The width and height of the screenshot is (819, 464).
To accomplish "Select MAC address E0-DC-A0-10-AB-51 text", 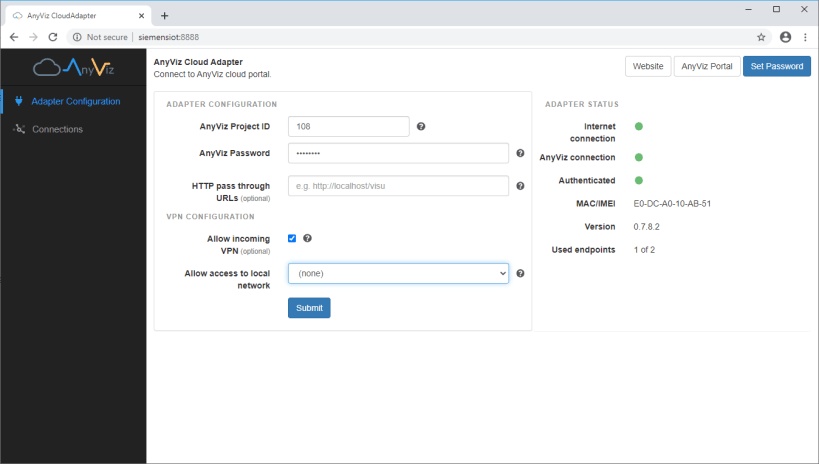I will click(x=672, y=204).
